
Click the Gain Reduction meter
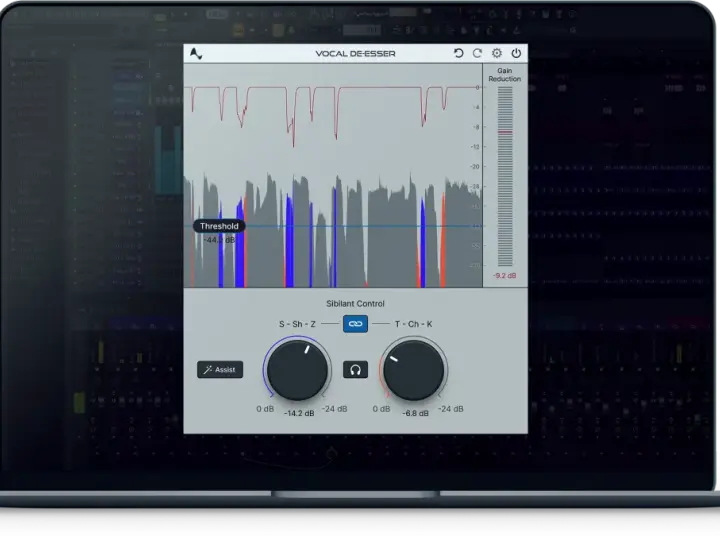pyautogui.click(x=505, y=177)
